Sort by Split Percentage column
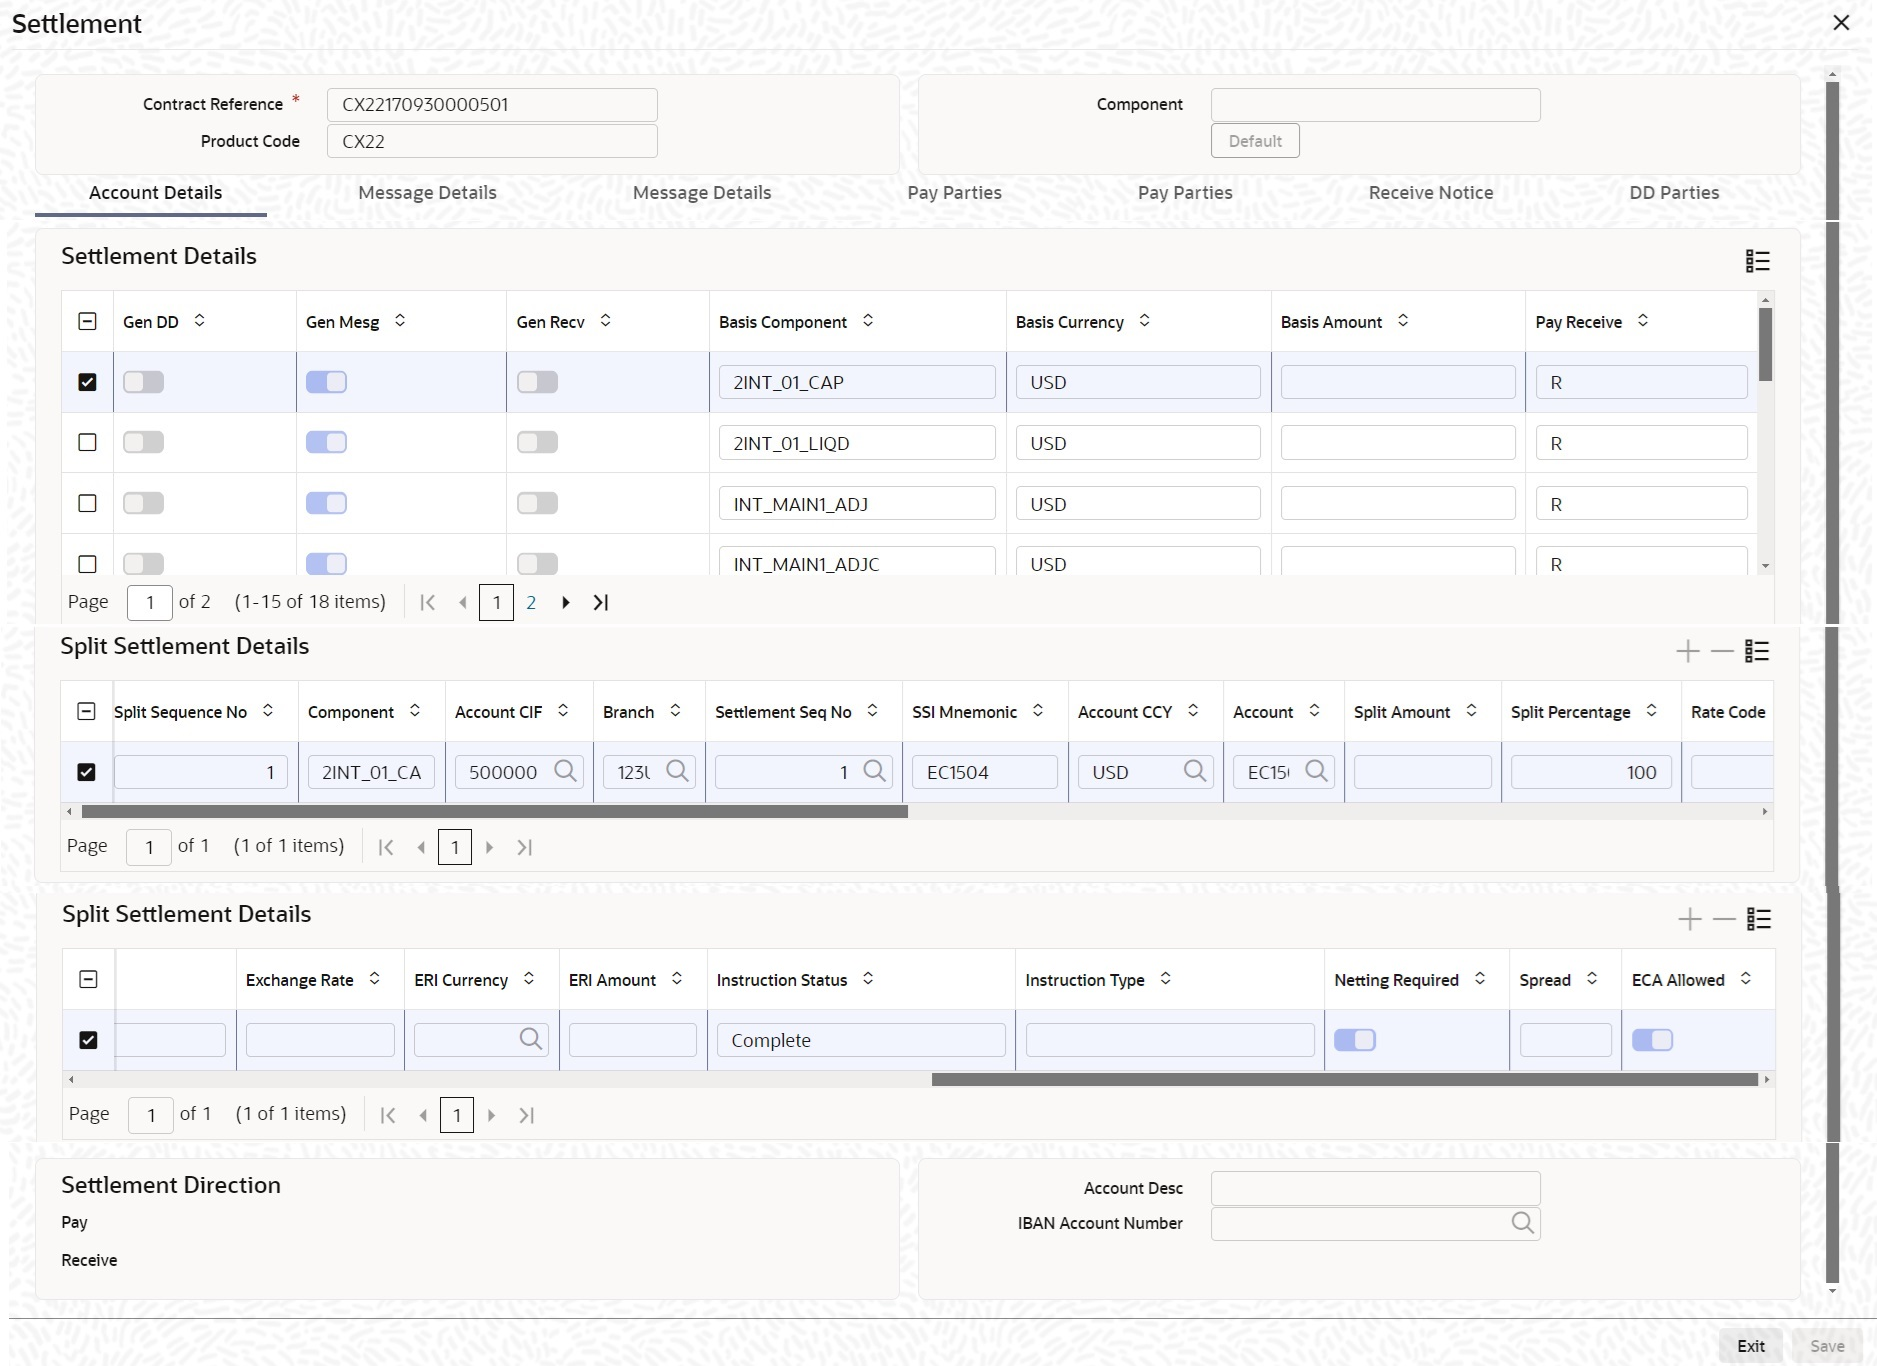The height and width of the screenshot is (1366, 1877). pyautogui.click(x=1652, y=710)
